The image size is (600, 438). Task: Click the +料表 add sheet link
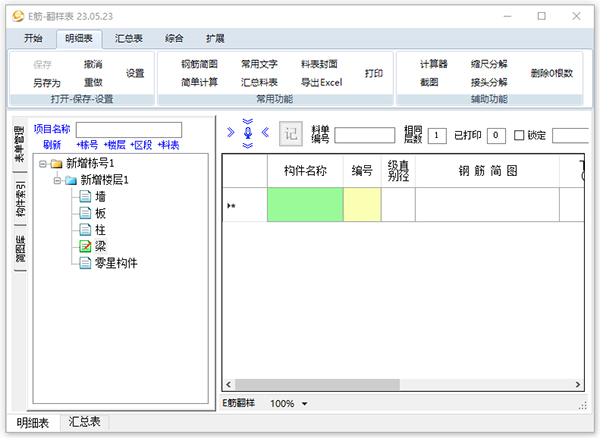coord(168,145)
